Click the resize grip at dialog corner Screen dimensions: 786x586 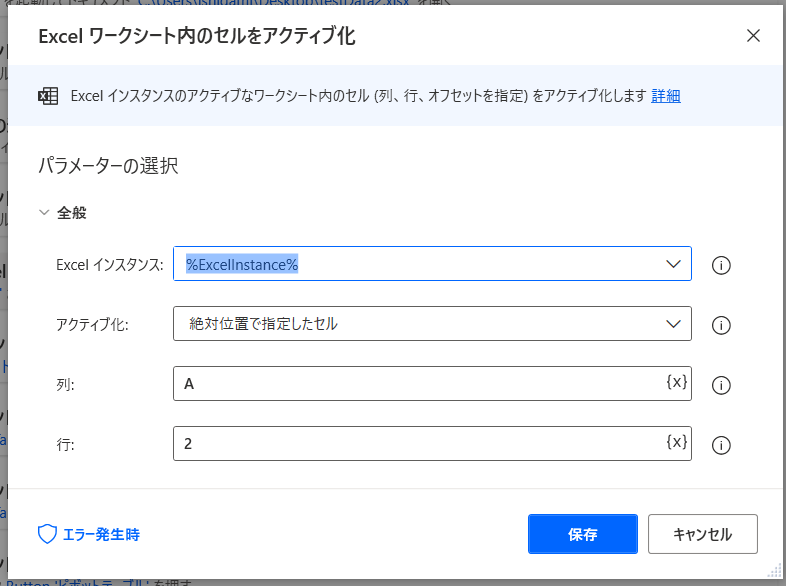[774, 571]
